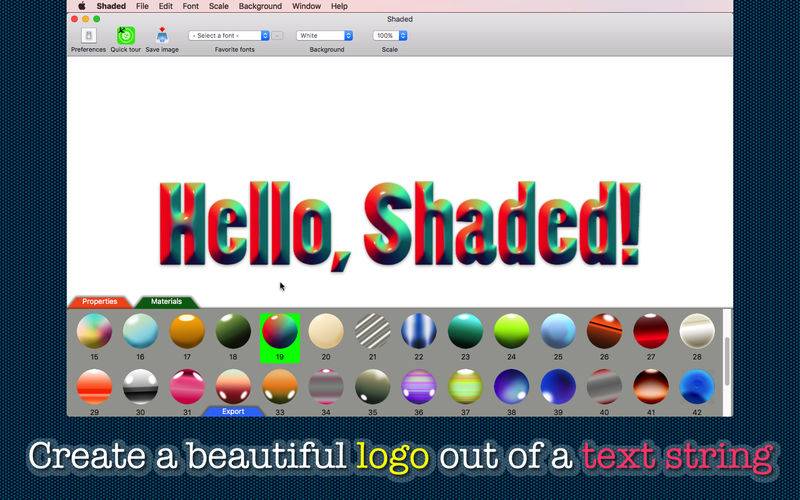
Task: Open the Font menu
Action: [191, 6]
